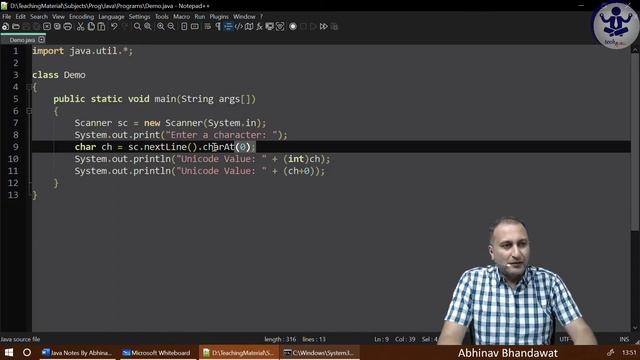Click the Paste toolbar icon
This screenshot has height=360, width=640.
coord(101,27)
